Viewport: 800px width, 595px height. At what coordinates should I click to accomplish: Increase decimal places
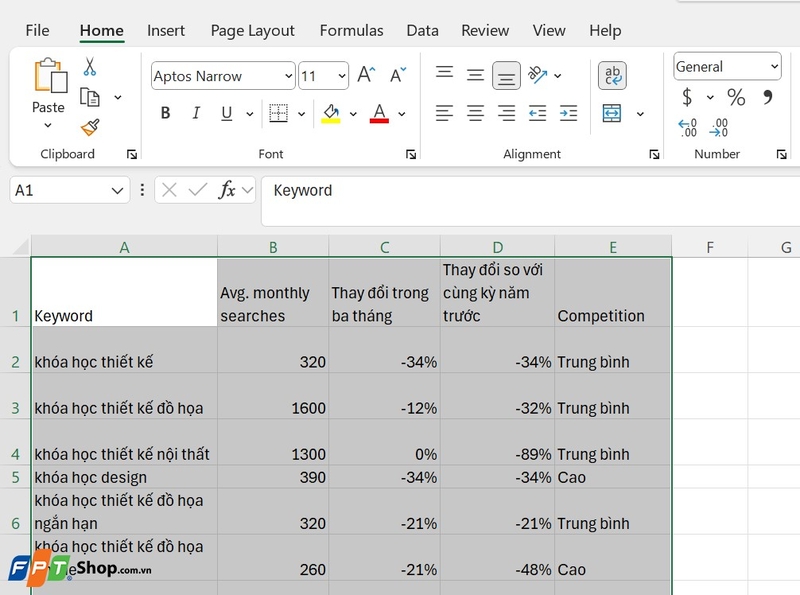point(687,128)
